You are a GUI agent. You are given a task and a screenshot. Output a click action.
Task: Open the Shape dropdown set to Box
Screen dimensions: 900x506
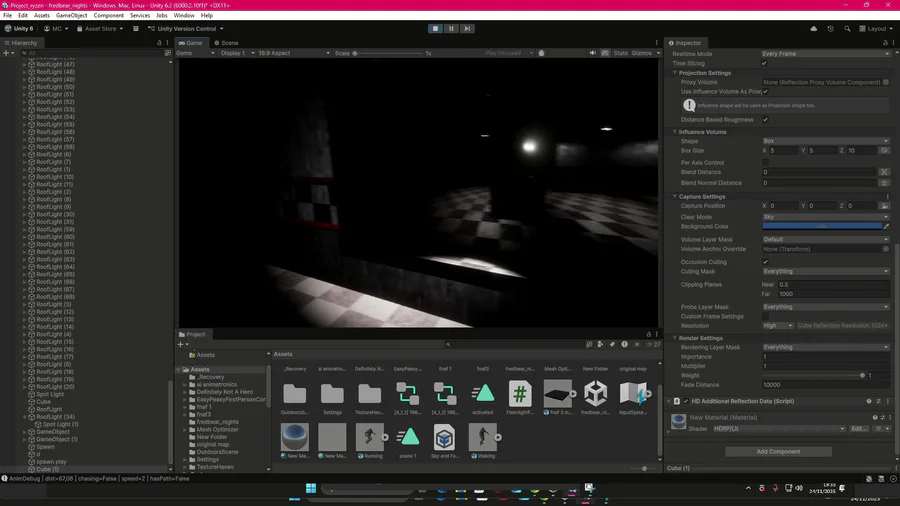pyautogui.click(x=825, y=141)
